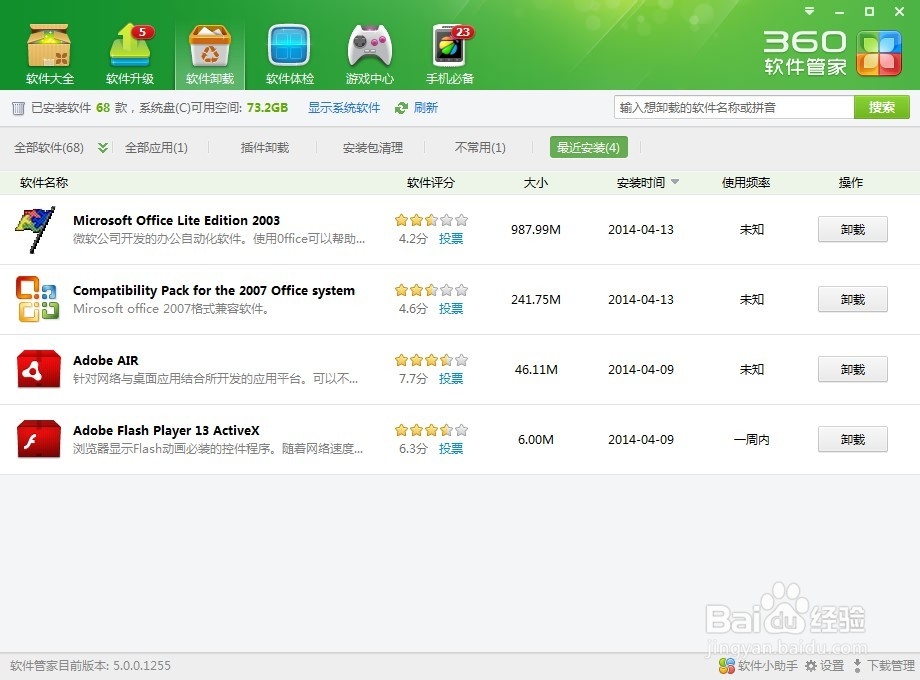Switch to 插件卸载 tab
The width and height of the screenshot is (920, 680).
point(265,147)
